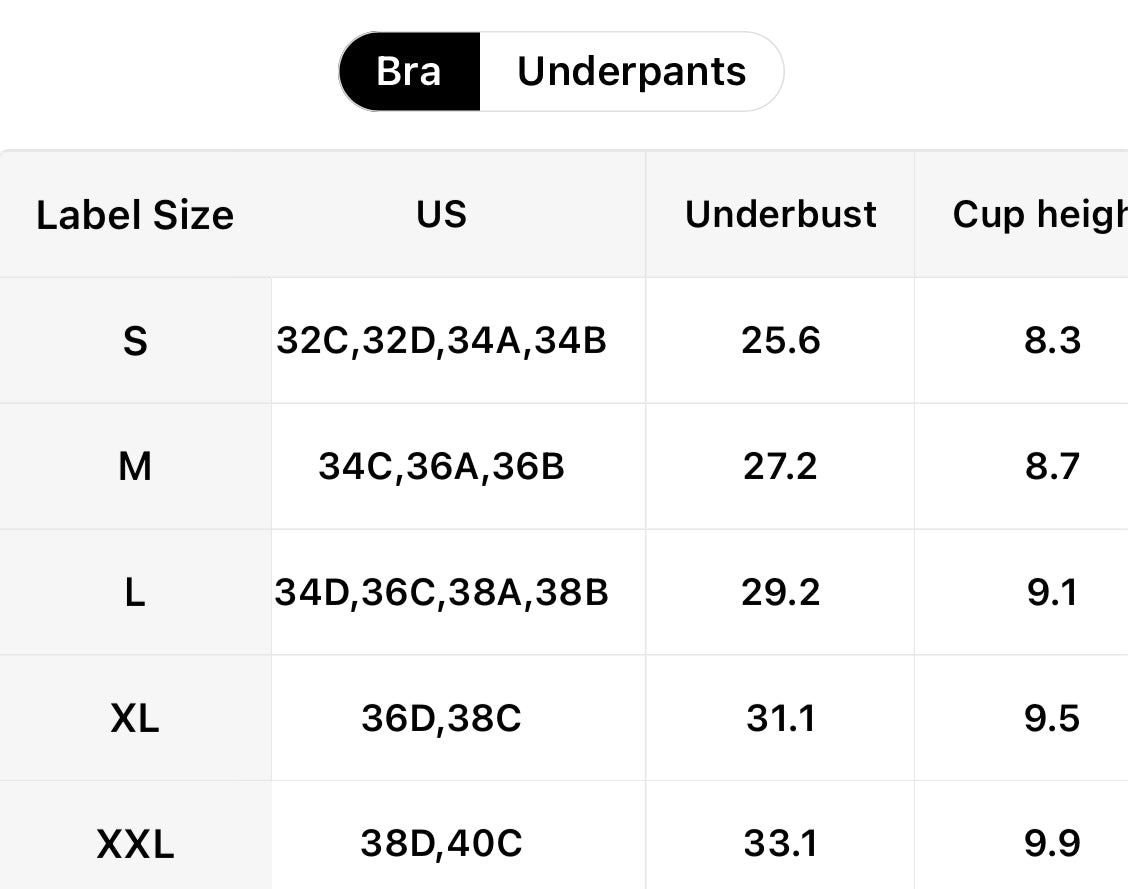Select the XL label size cell
The height and width of the screenshot is (889, 1128).
point(135,718)
